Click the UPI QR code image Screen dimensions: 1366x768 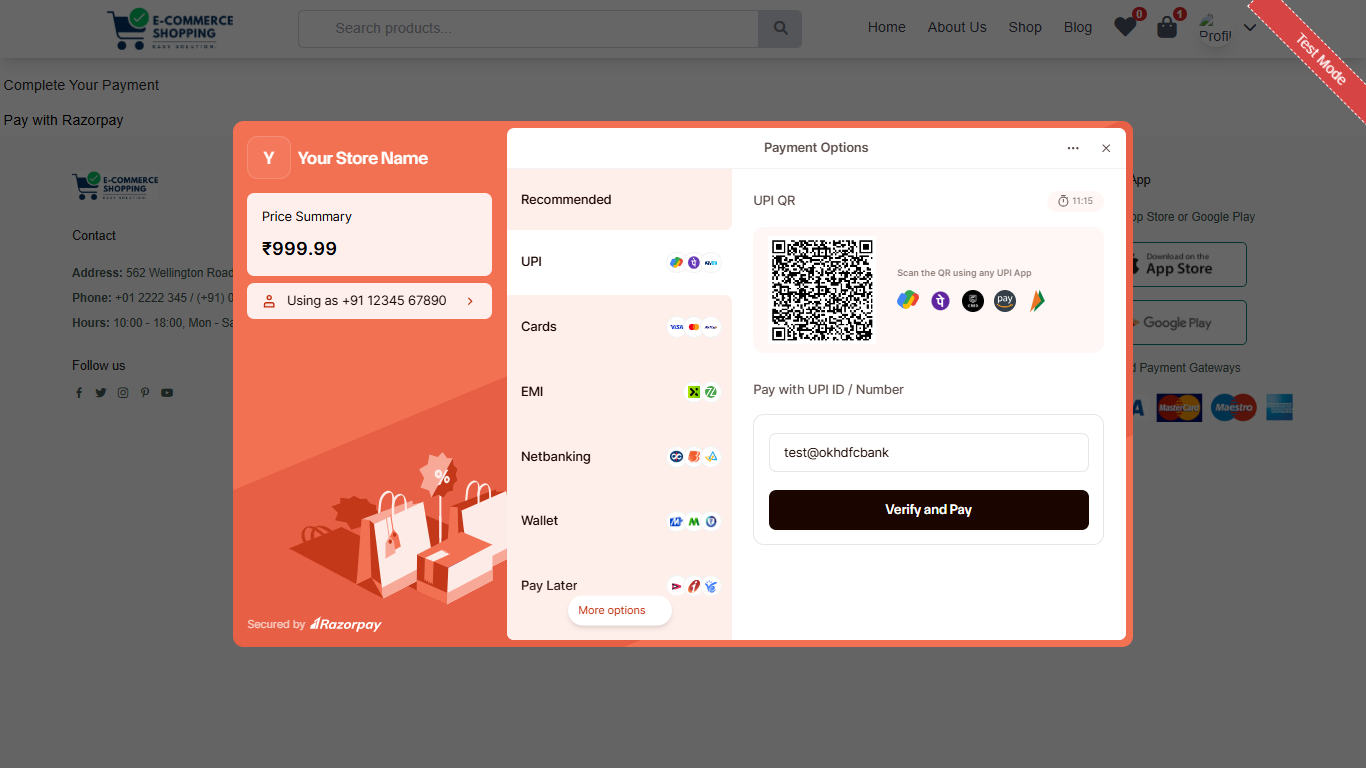coord(822,290)
